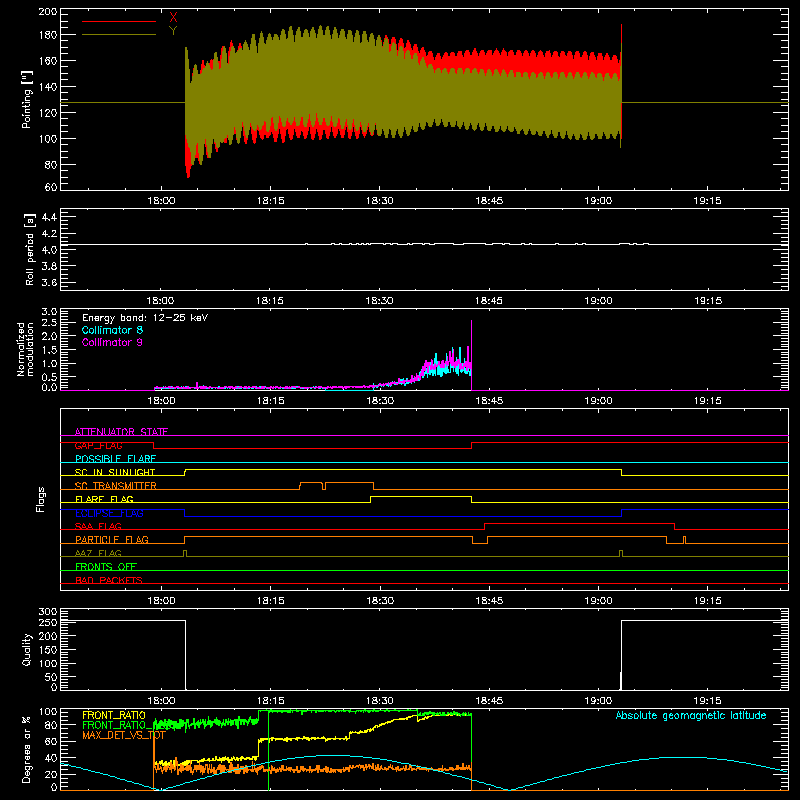Click the 250 value on the Quality axis
Viewport: 800px width, 800px height.
(x=48, y=623)
